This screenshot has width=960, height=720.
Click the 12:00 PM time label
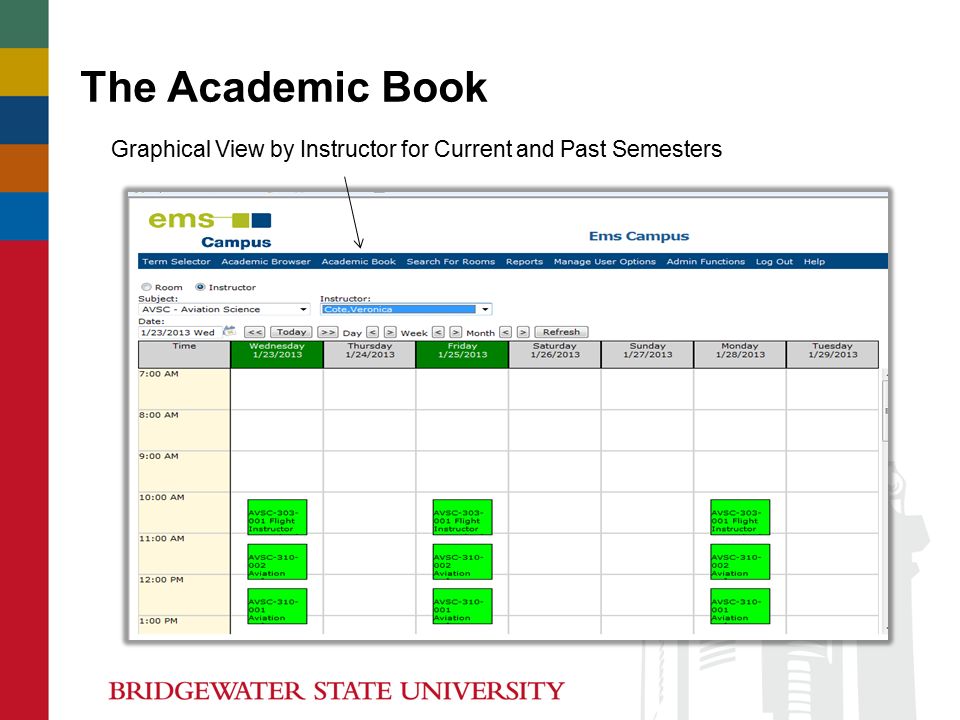pyautogui.click(x=161, y=580)
